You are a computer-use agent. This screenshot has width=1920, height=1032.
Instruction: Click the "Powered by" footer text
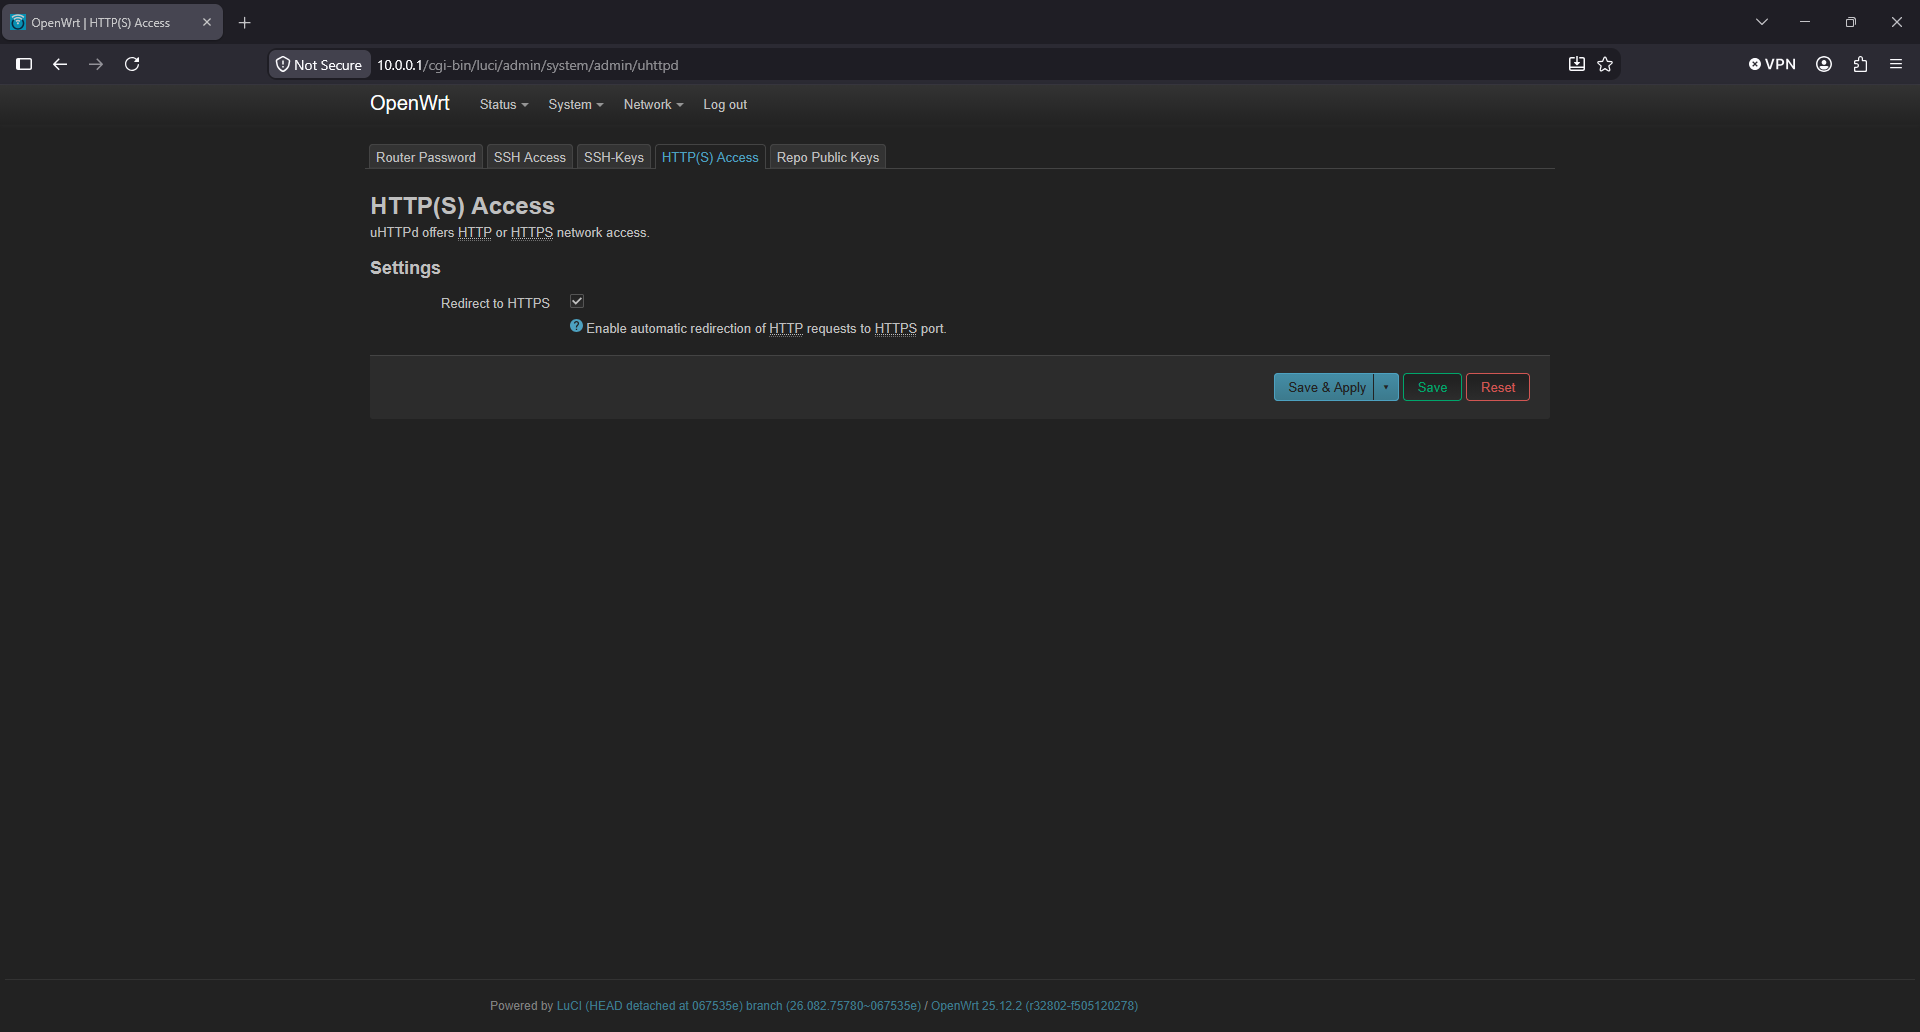tap(521, 1006)
